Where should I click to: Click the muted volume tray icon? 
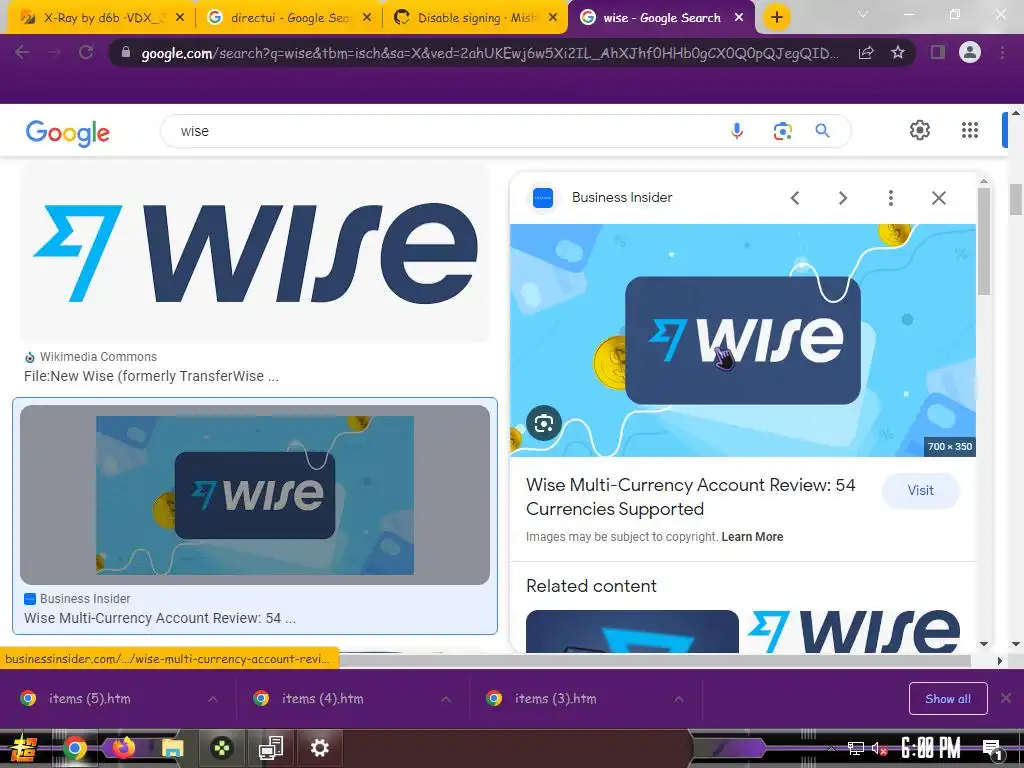[x=879, y=748]
